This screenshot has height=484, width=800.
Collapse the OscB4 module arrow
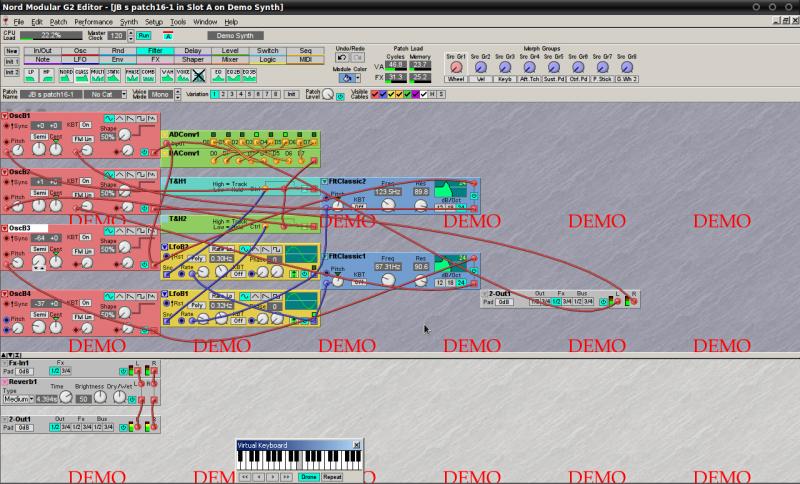point(4,294)
